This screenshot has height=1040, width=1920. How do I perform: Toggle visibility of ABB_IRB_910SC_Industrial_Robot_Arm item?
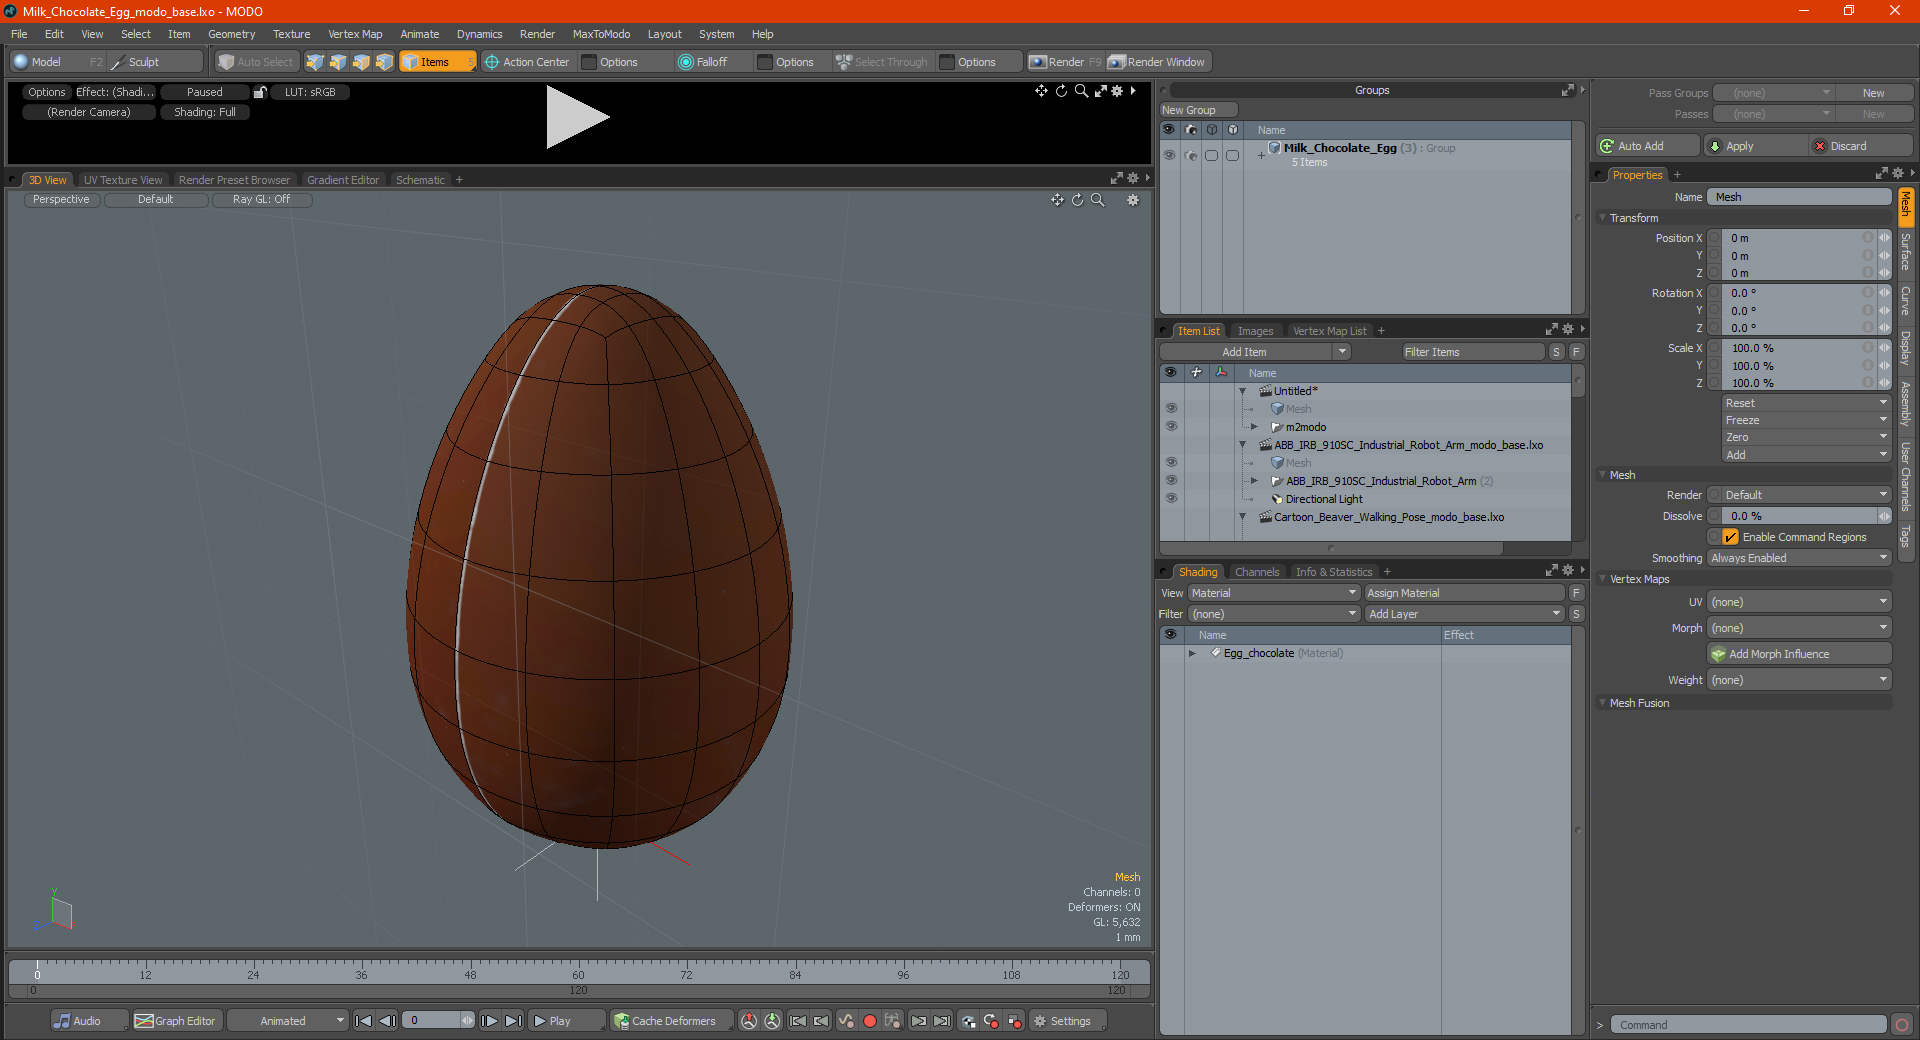[1171, 481]
